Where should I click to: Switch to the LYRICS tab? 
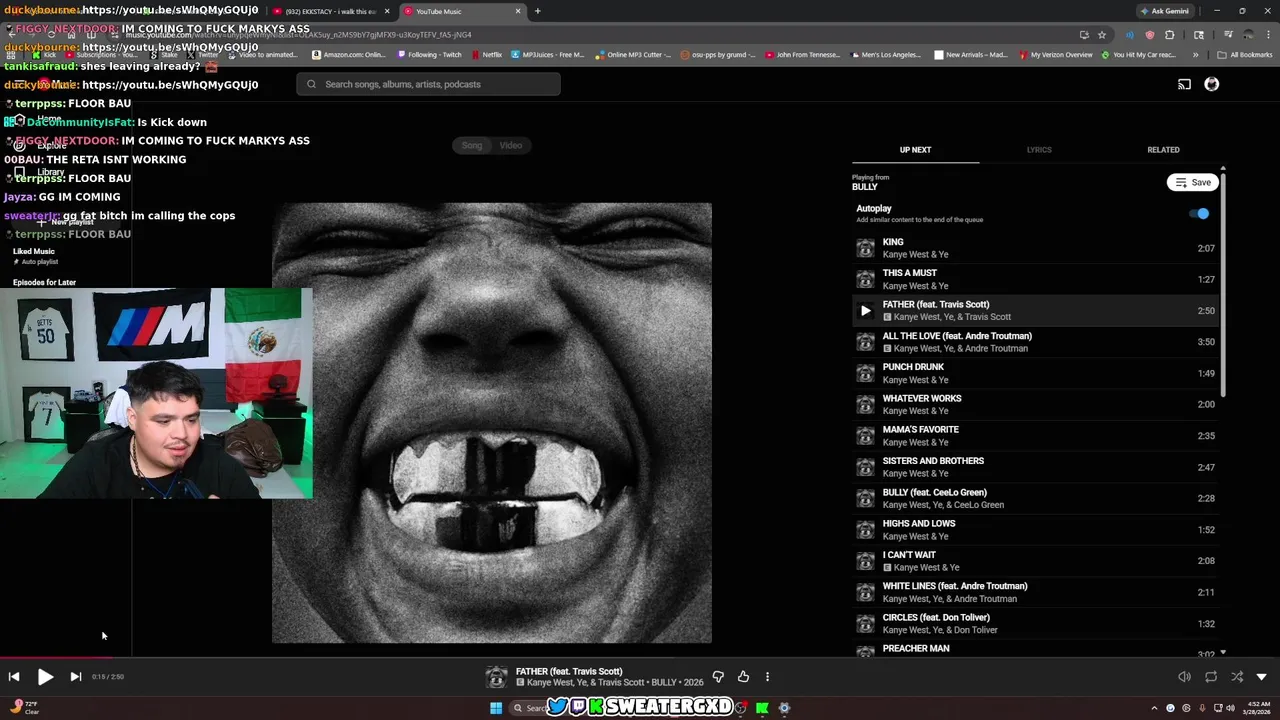(x=1039, y=150)
